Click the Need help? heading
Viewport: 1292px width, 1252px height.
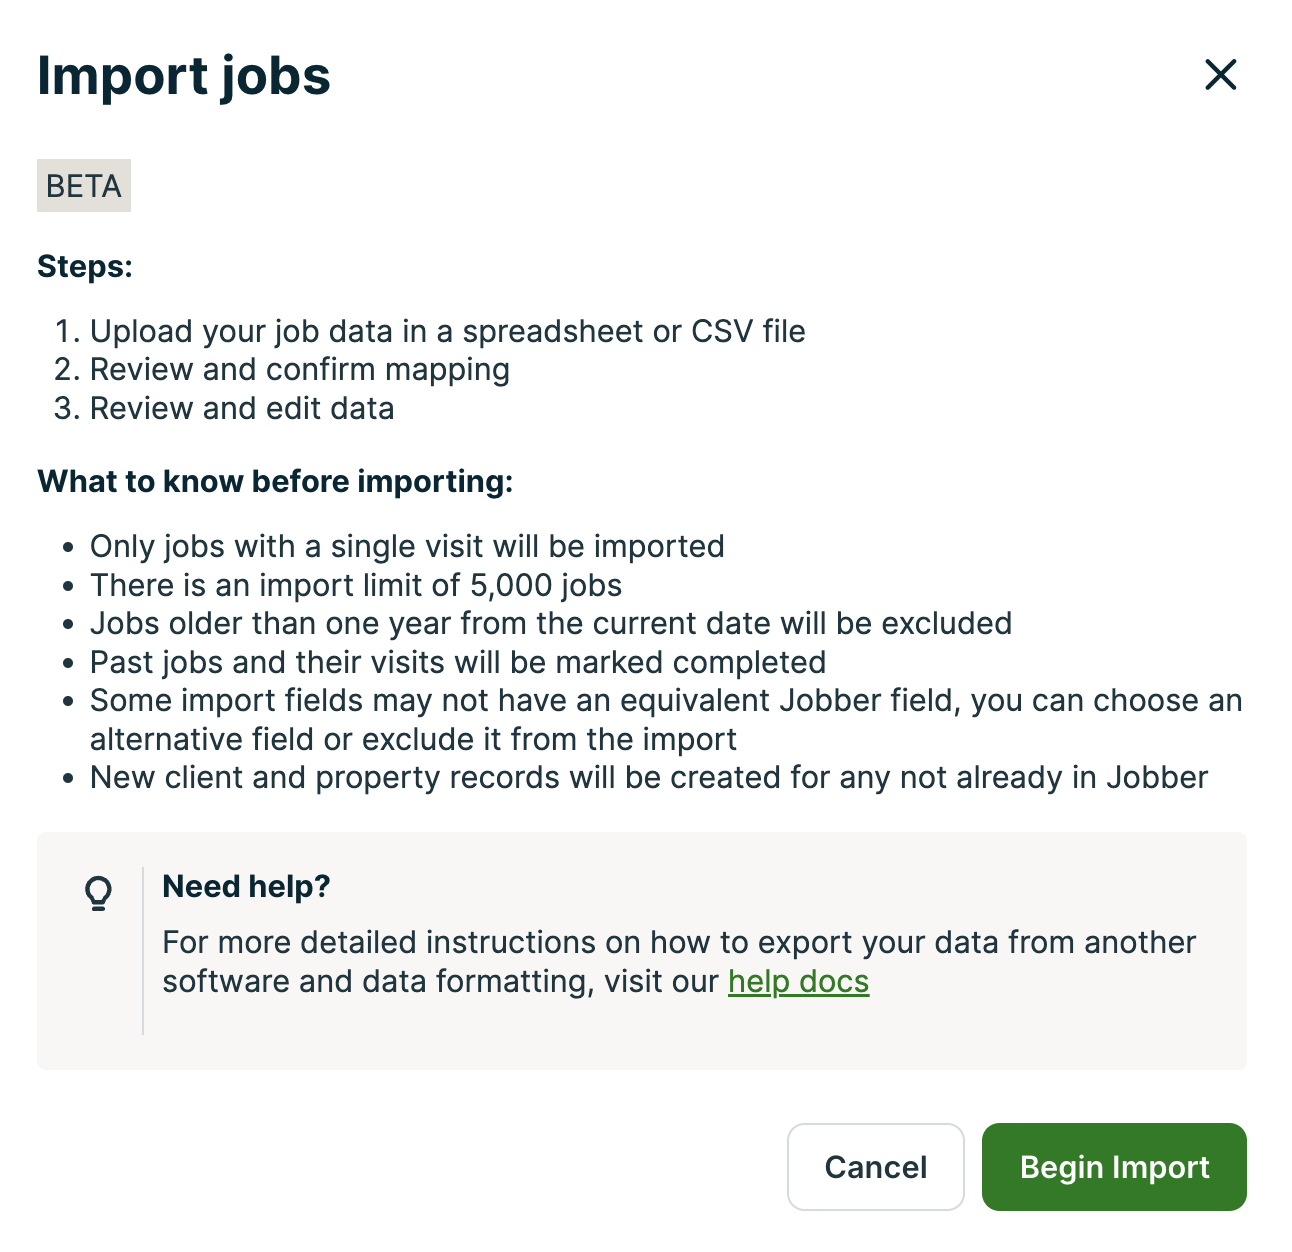click(x=246, y=886)
